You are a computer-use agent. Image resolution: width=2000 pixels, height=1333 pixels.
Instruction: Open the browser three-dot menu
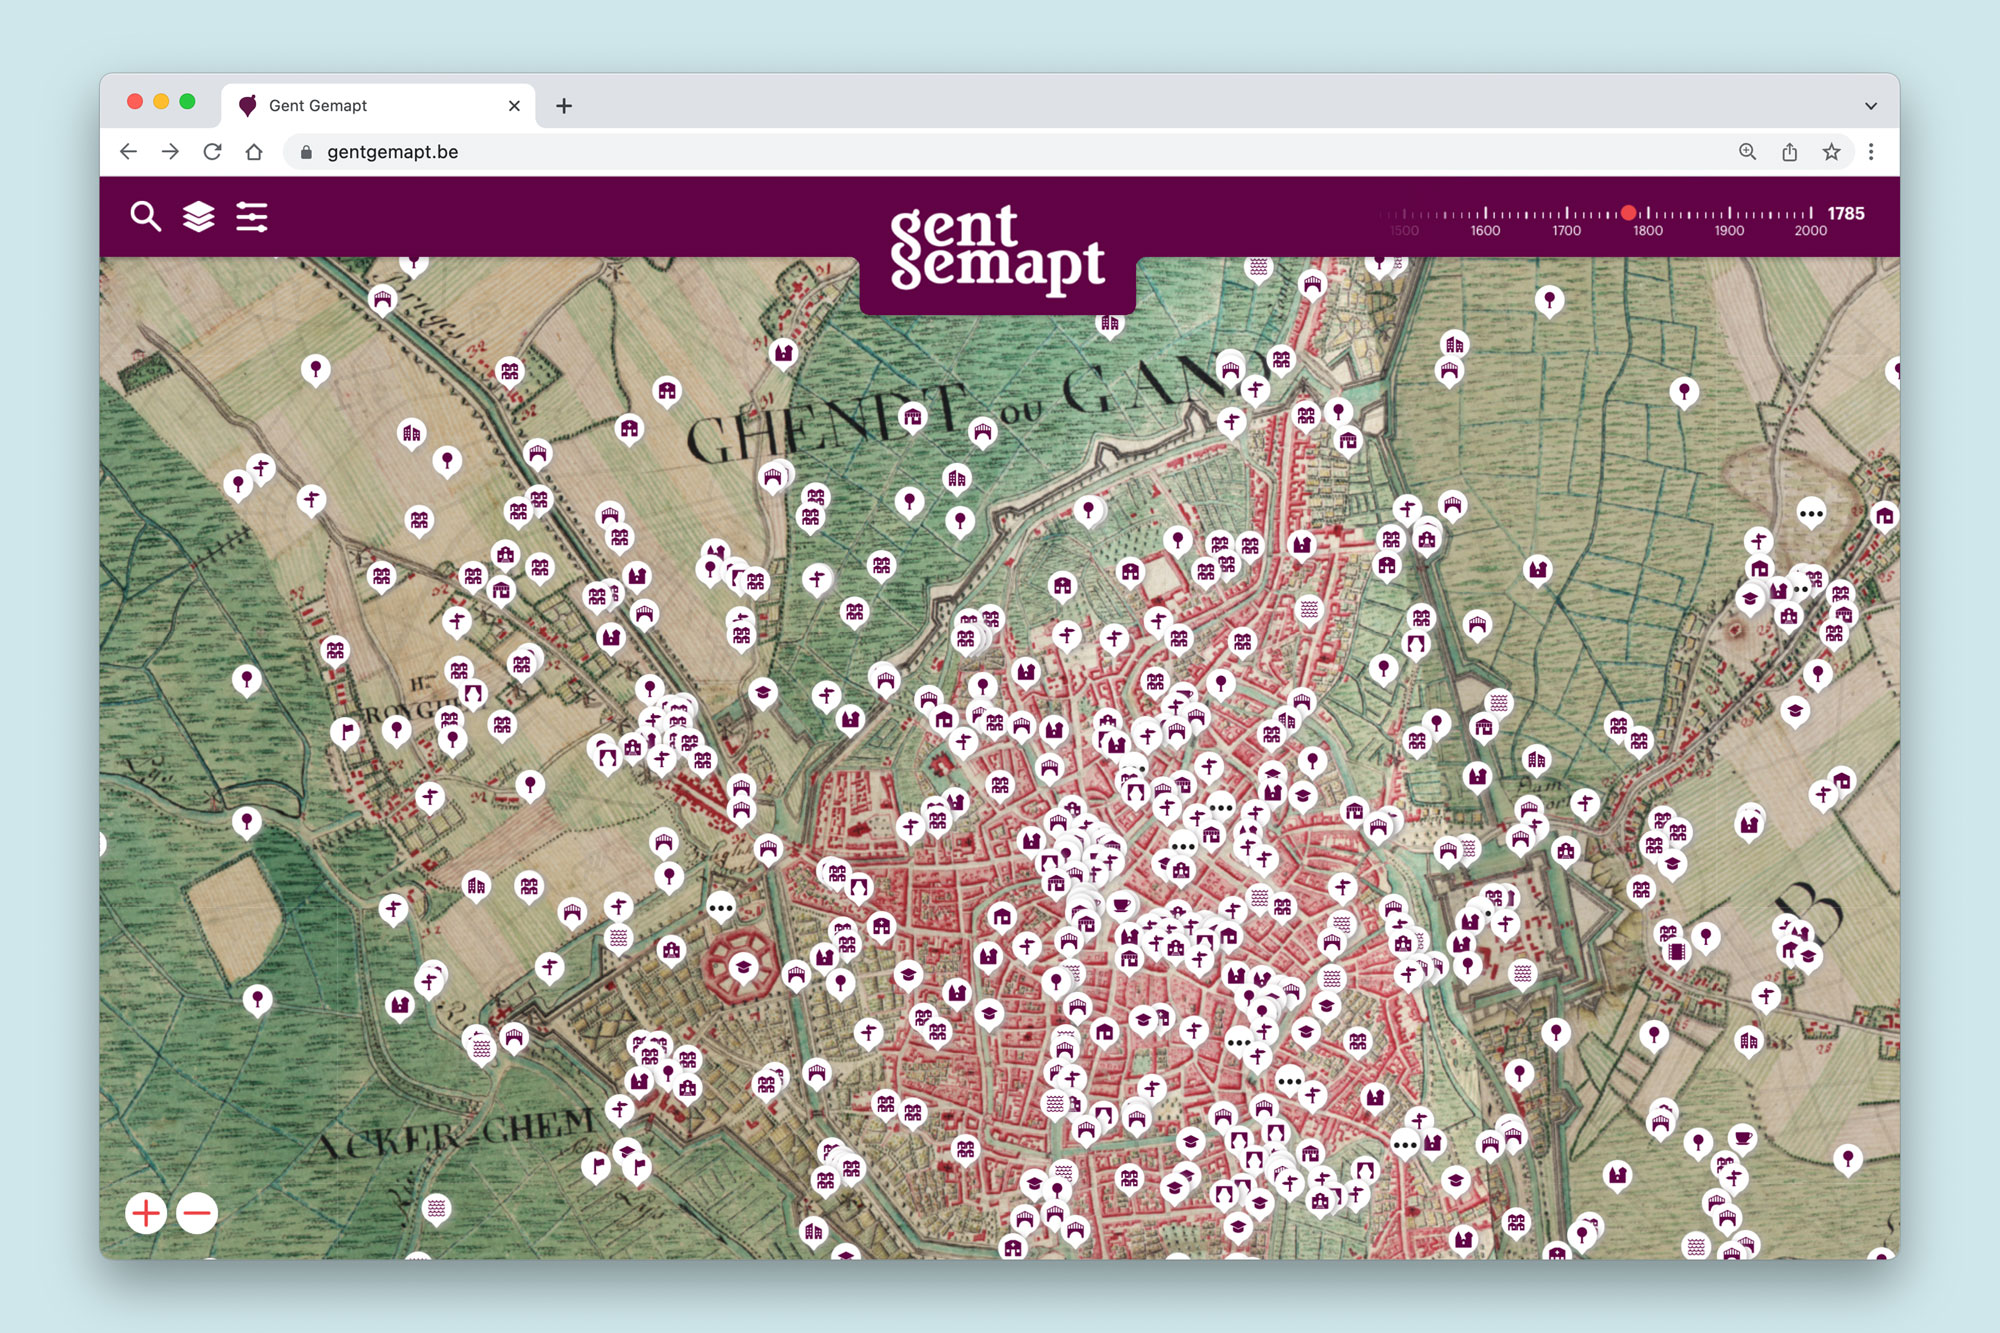point(1871,152)
